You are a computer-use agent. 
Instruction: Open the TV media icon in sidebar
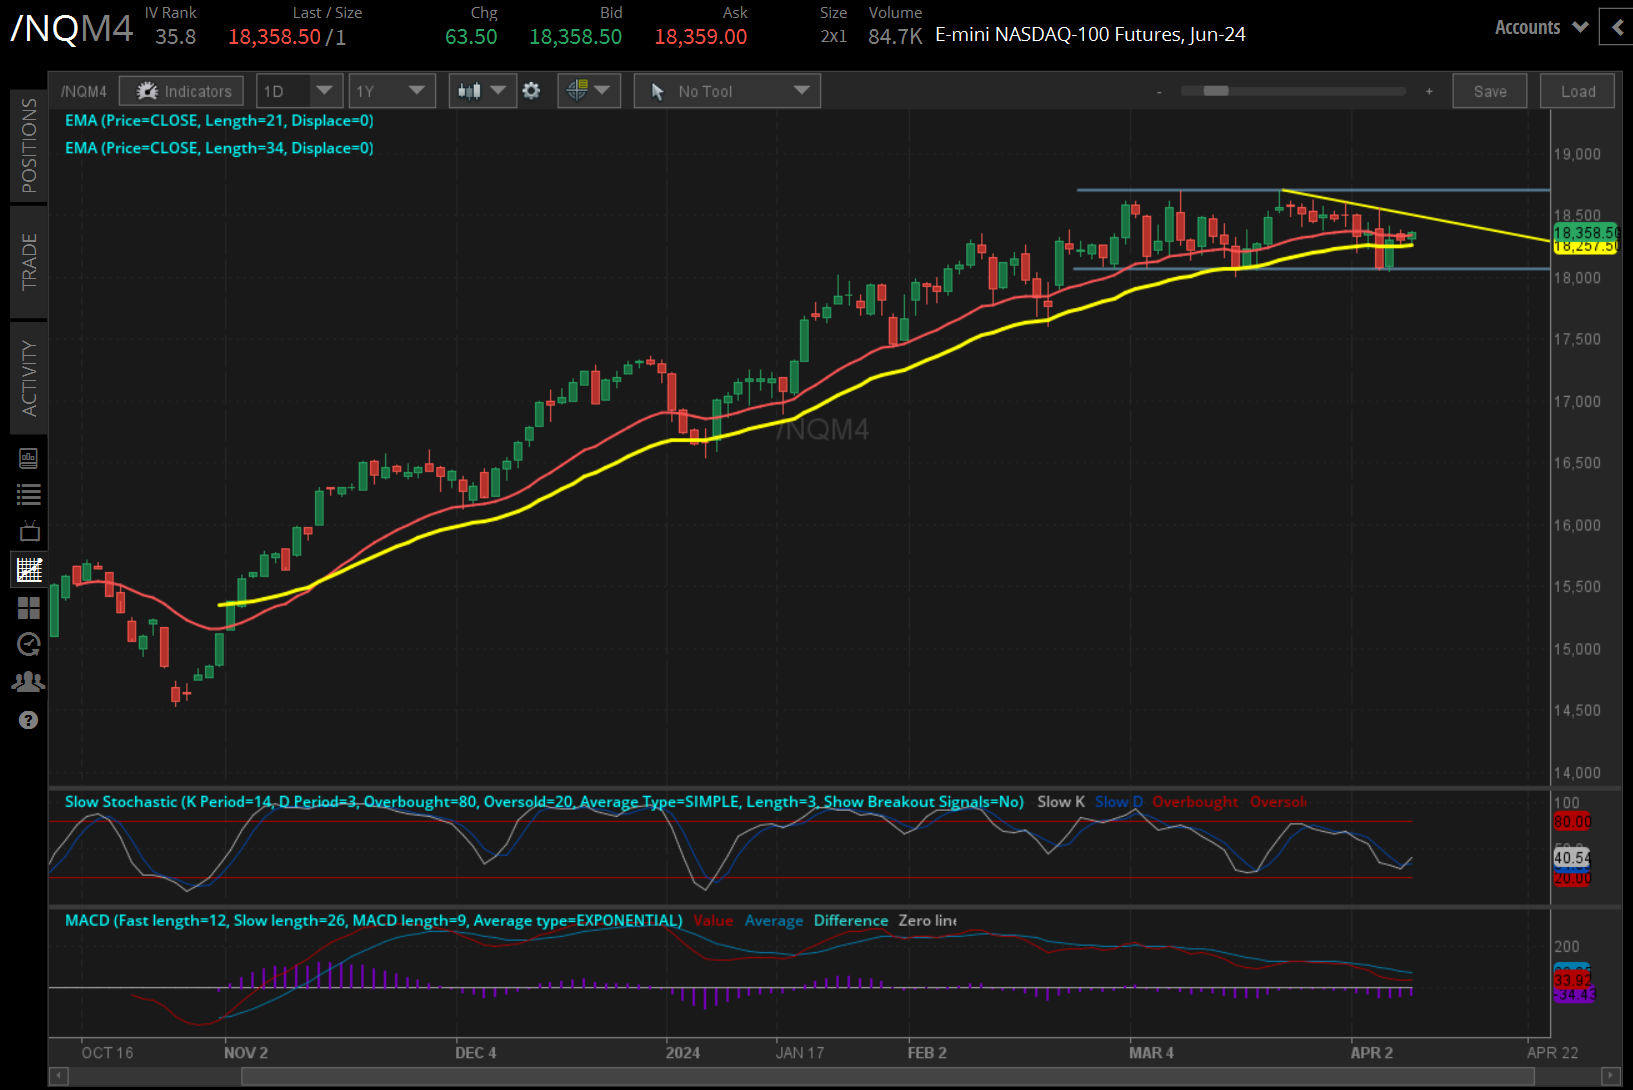(x=28, y=531)
